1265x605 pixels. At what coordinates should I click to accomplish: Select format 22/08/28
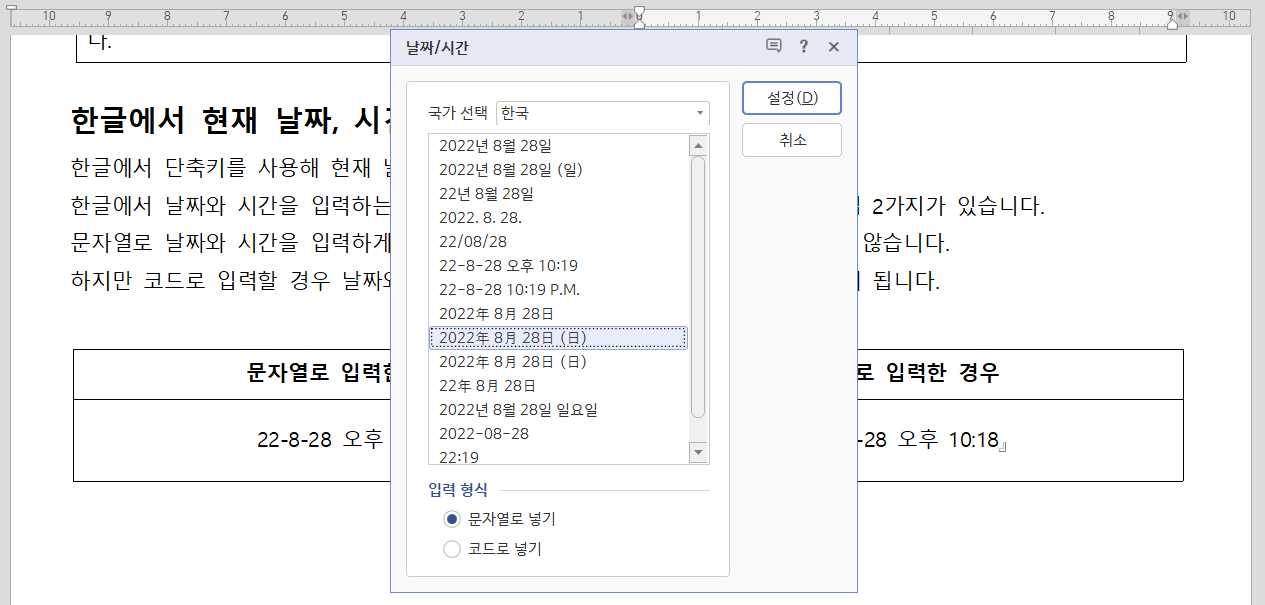pyautogui.click(x=558, y=242)
